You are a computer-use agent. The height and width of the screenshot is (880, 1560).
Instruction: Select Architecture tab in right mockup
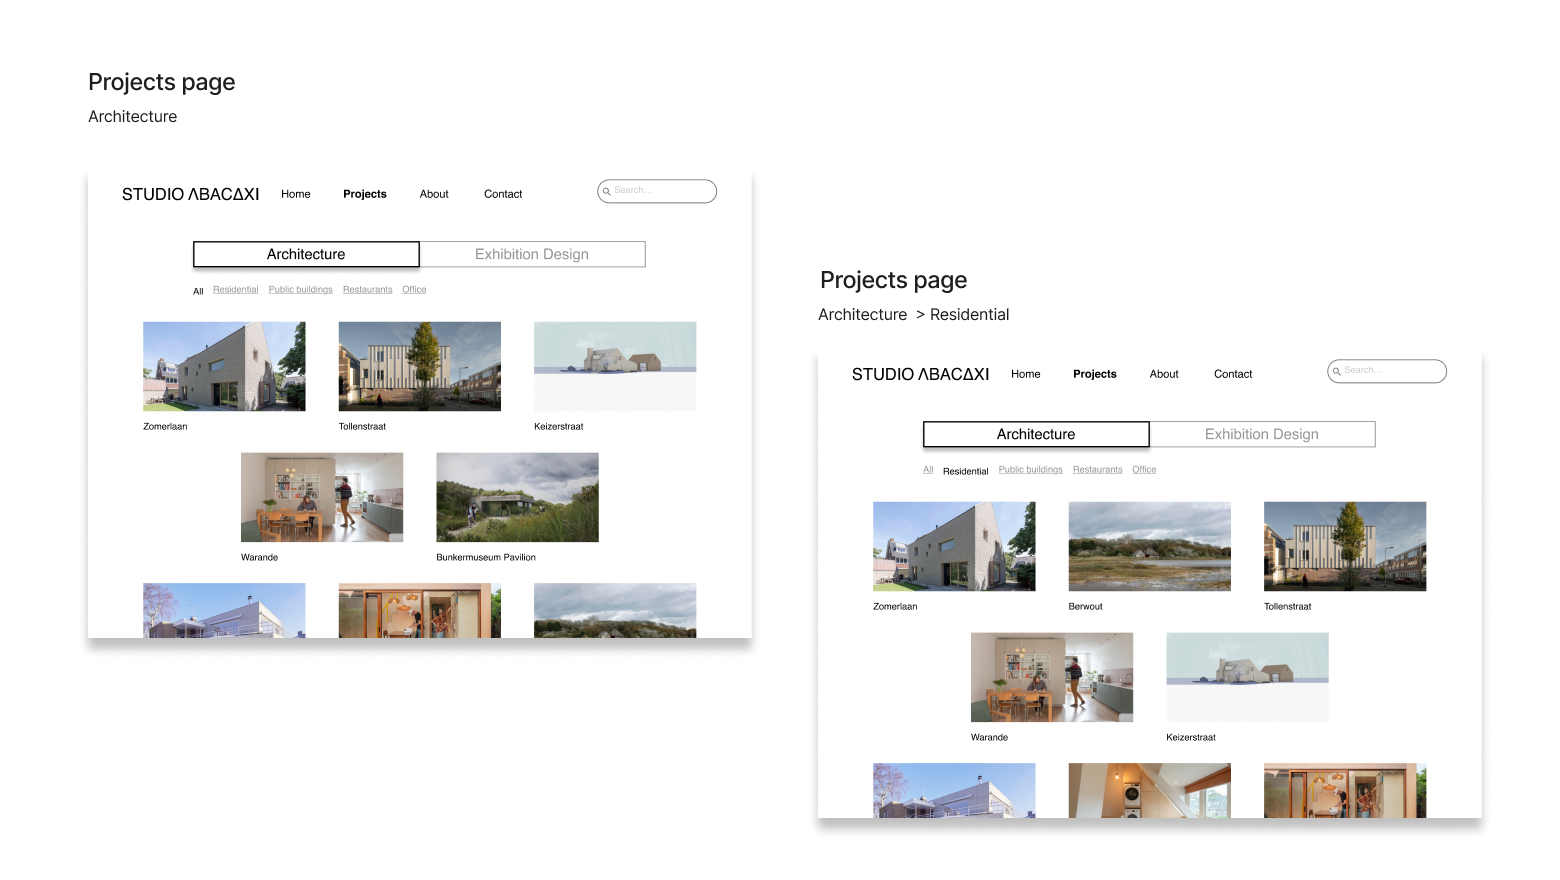coord(1036,434)
